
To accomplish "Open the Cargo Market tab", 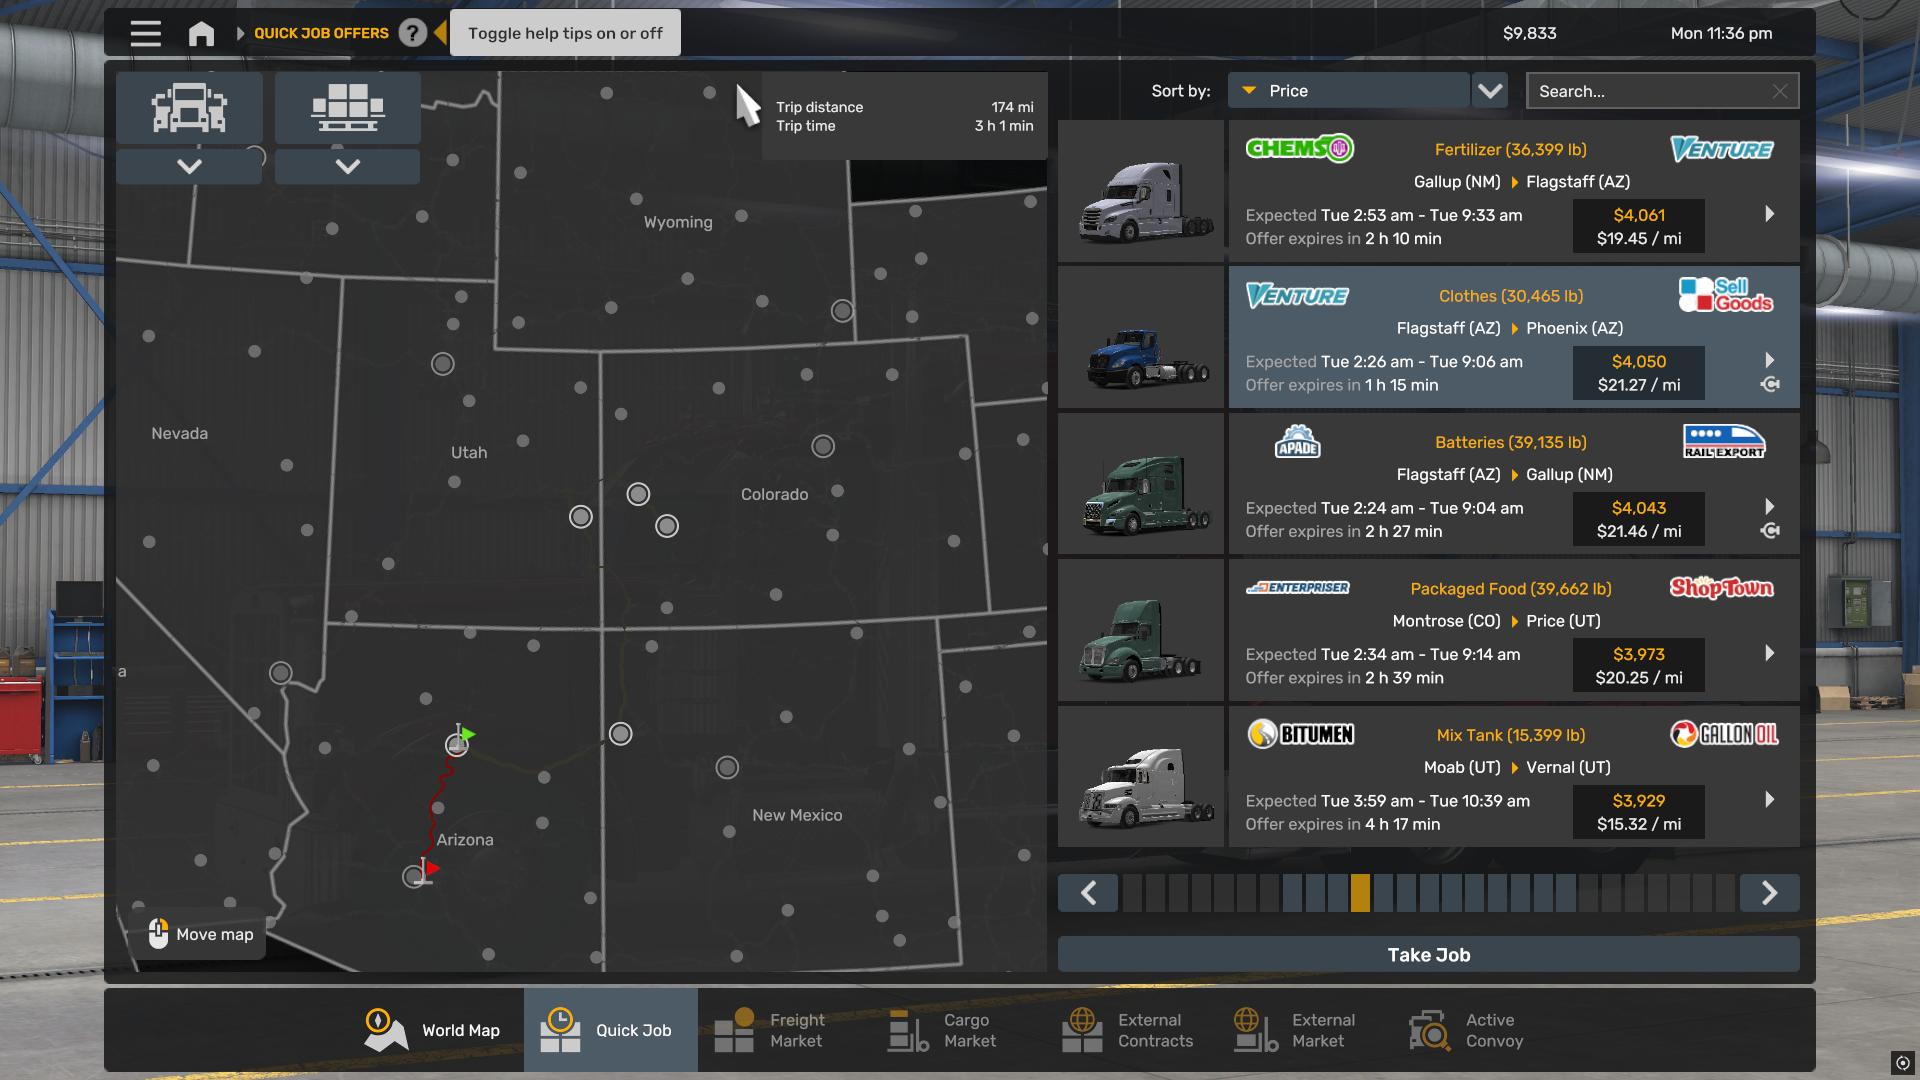I will click(x=945, y=1030).
